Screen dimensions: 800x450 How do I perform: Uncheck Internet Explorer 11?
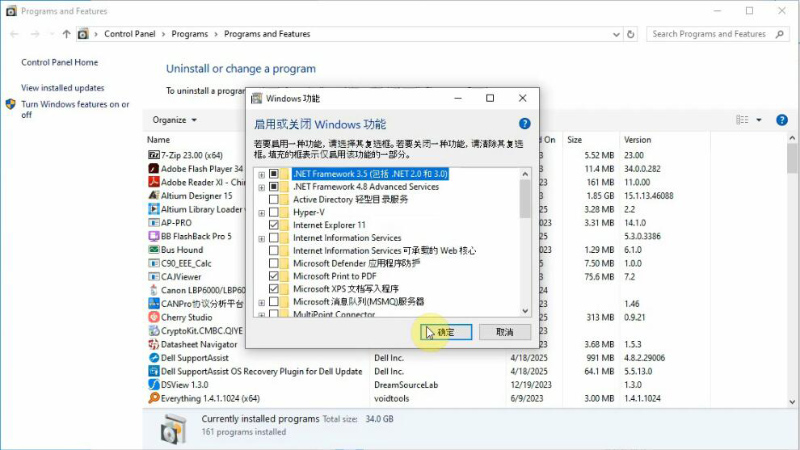pos(273,225)
